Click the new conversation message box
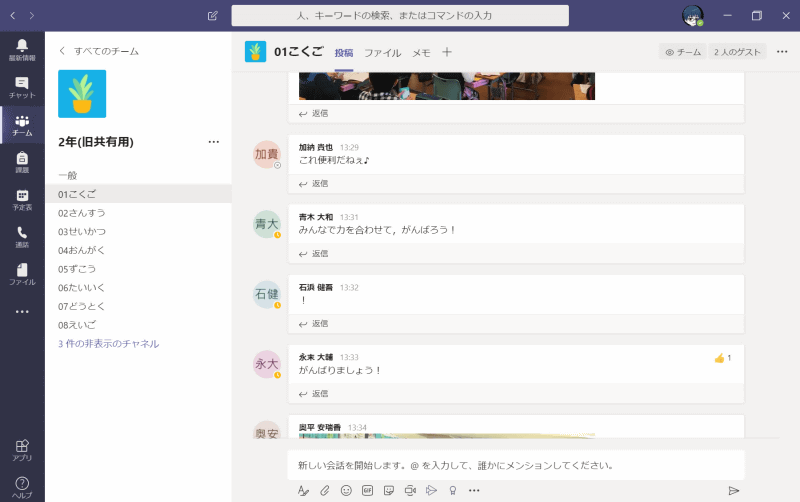800x502 pixels. pyautogui.click(x=516, y=465)
